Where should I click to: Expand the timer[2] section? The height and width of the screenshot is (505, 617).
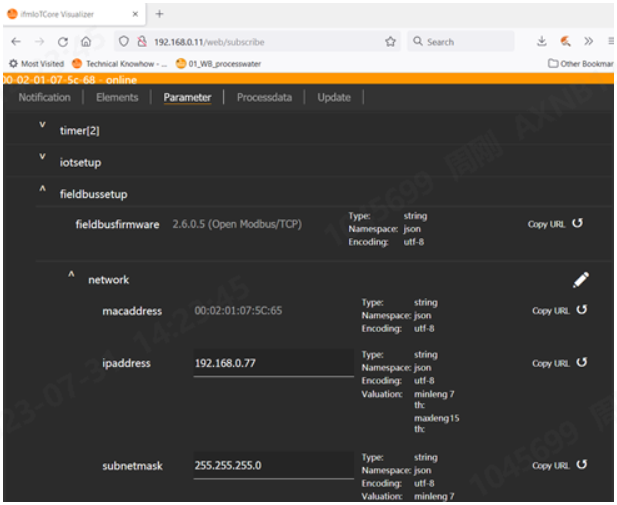click(x=42, y=125)
